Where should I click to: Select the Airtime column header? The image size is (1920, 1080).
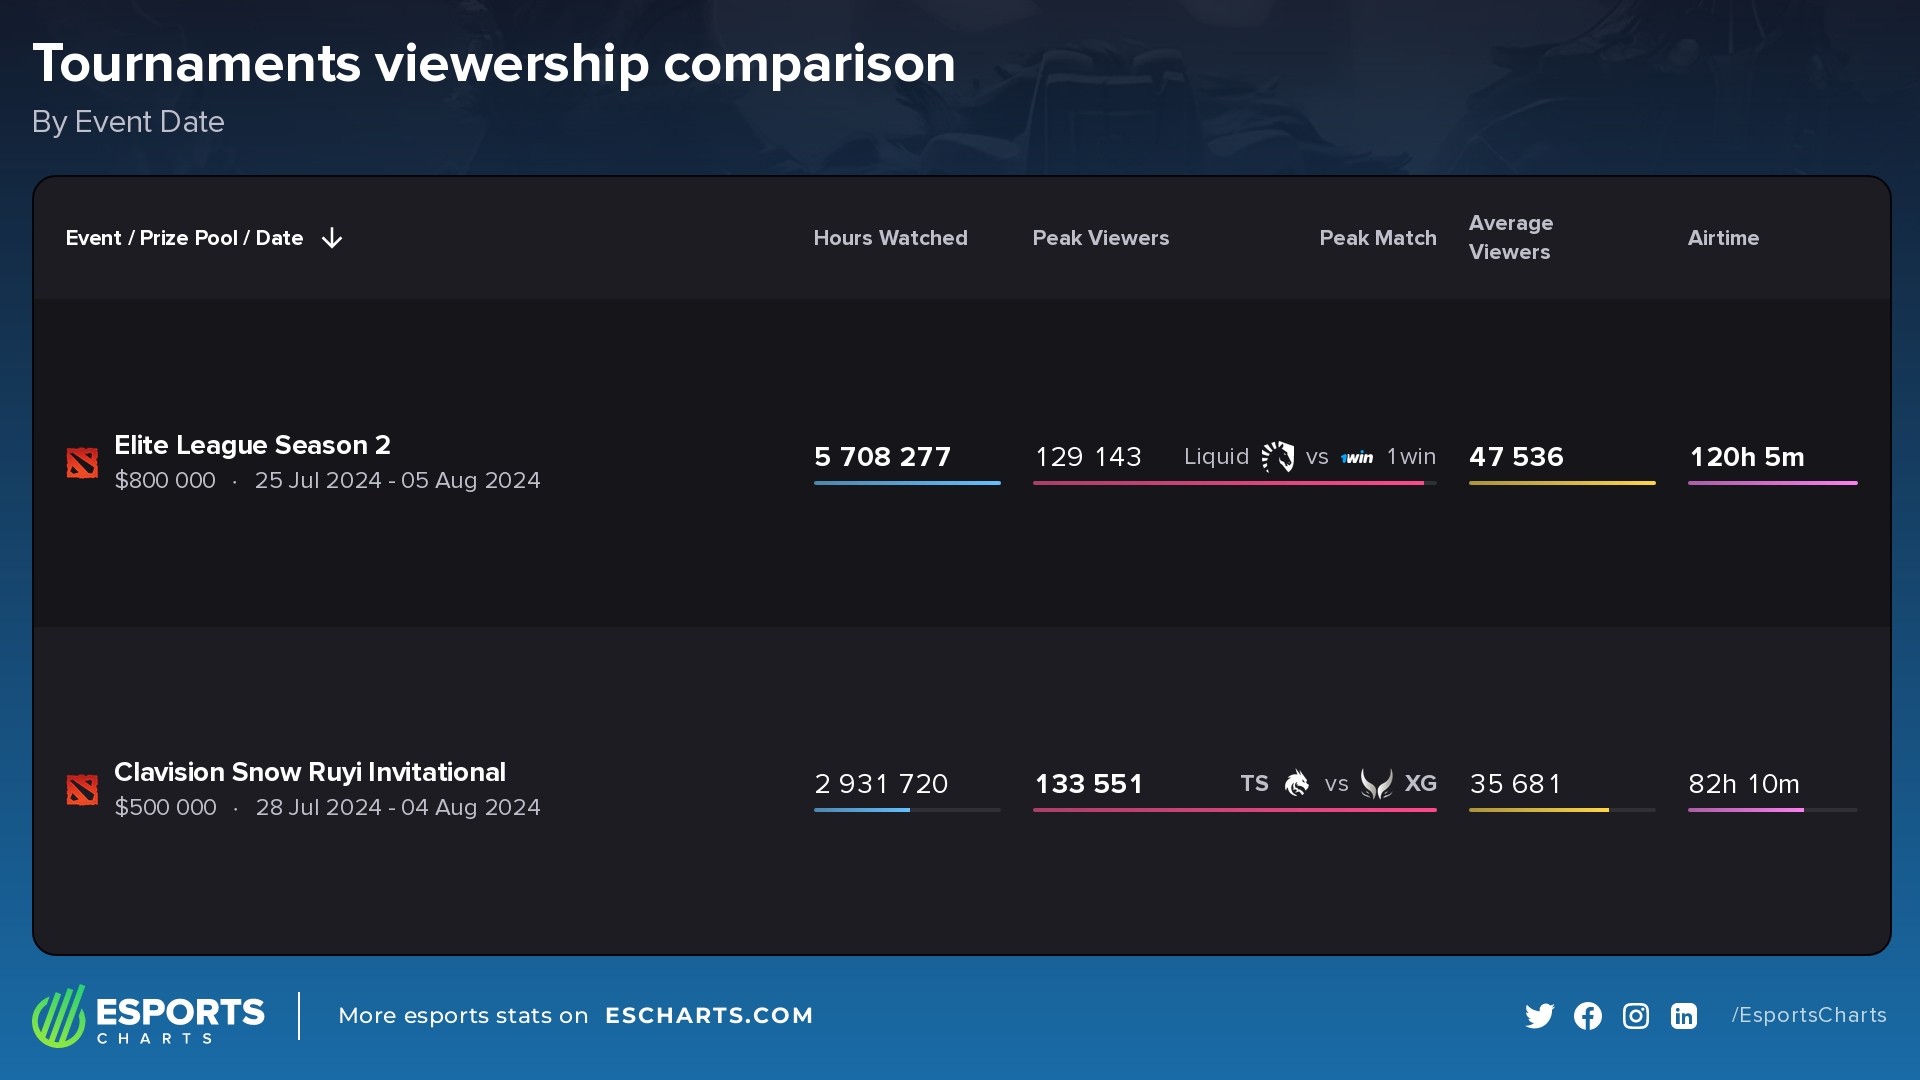tap(1723, 238)
